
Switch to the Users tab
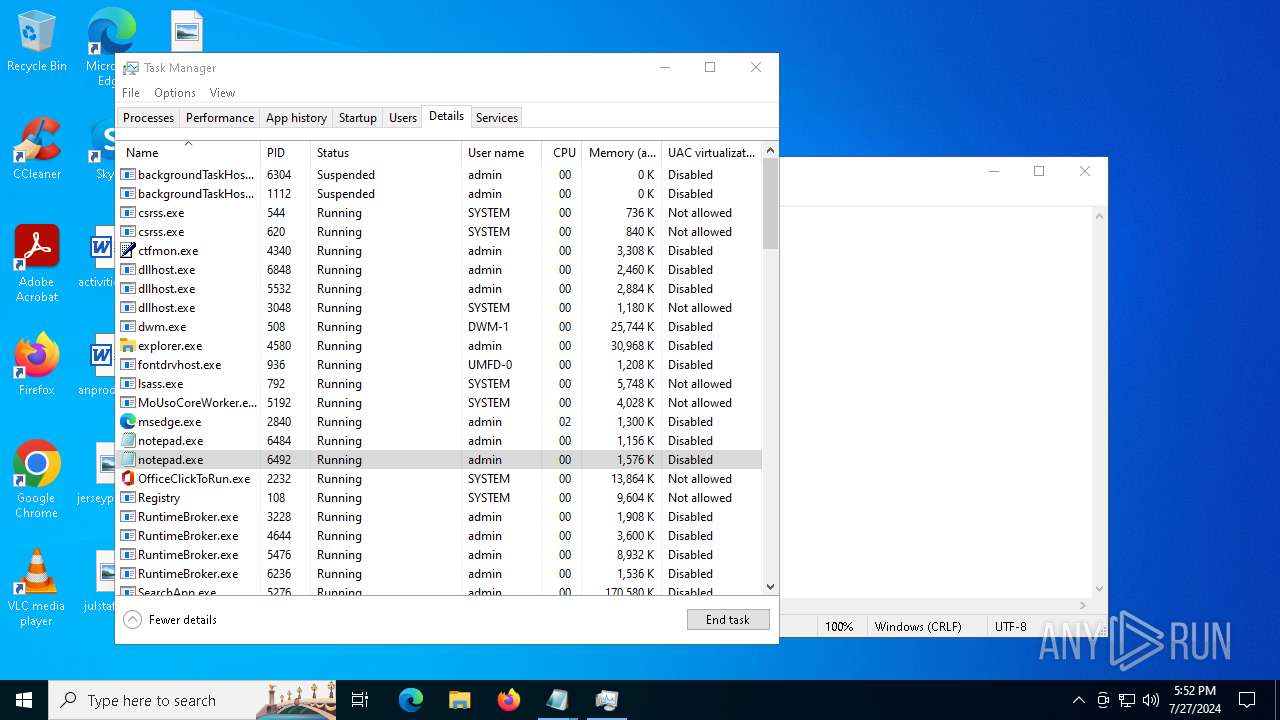(x=402, y=118)
